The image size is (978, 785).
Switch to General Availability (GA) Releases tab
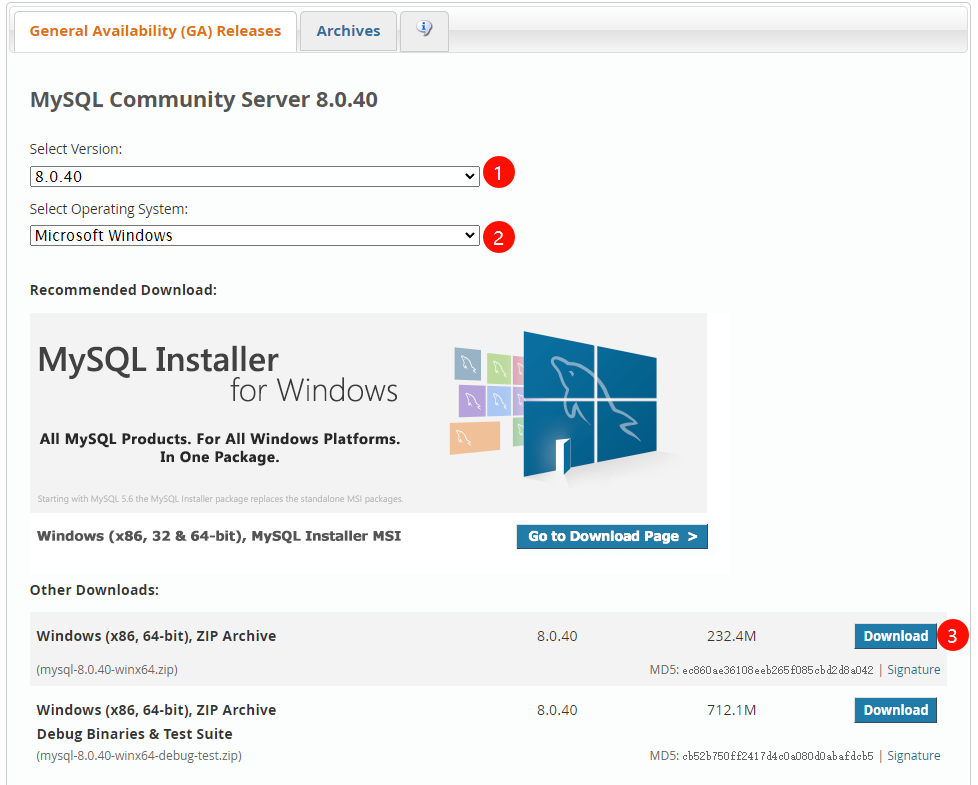point(155,31)
